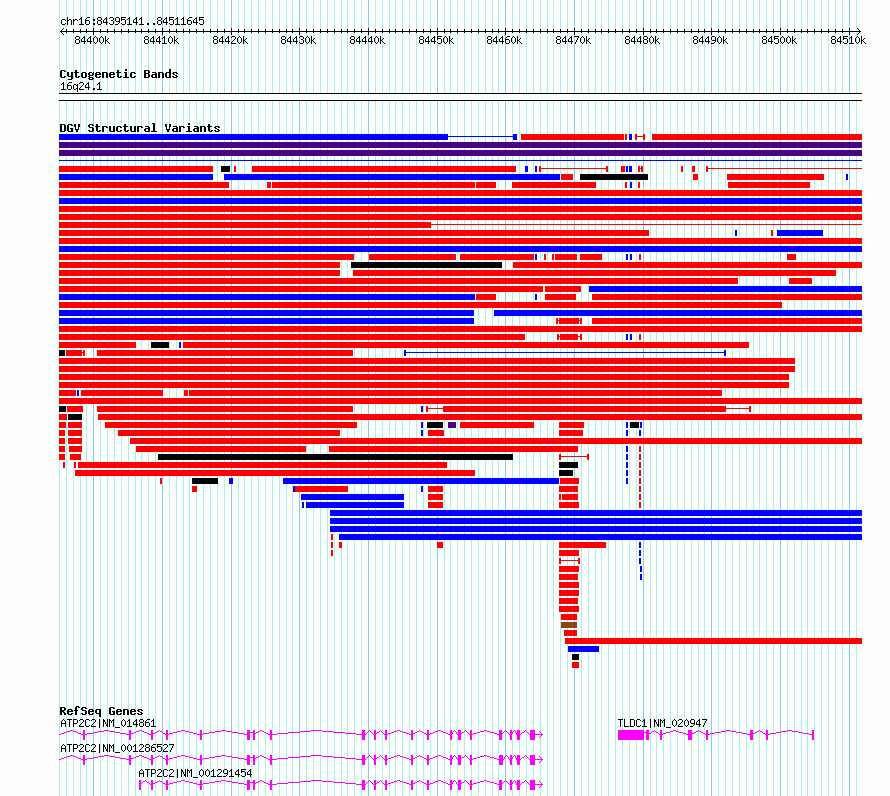This screenshot has width=890, height=796.
Task: Click the large magenta TLDC1 first exon block
Action: click(631, 735)
